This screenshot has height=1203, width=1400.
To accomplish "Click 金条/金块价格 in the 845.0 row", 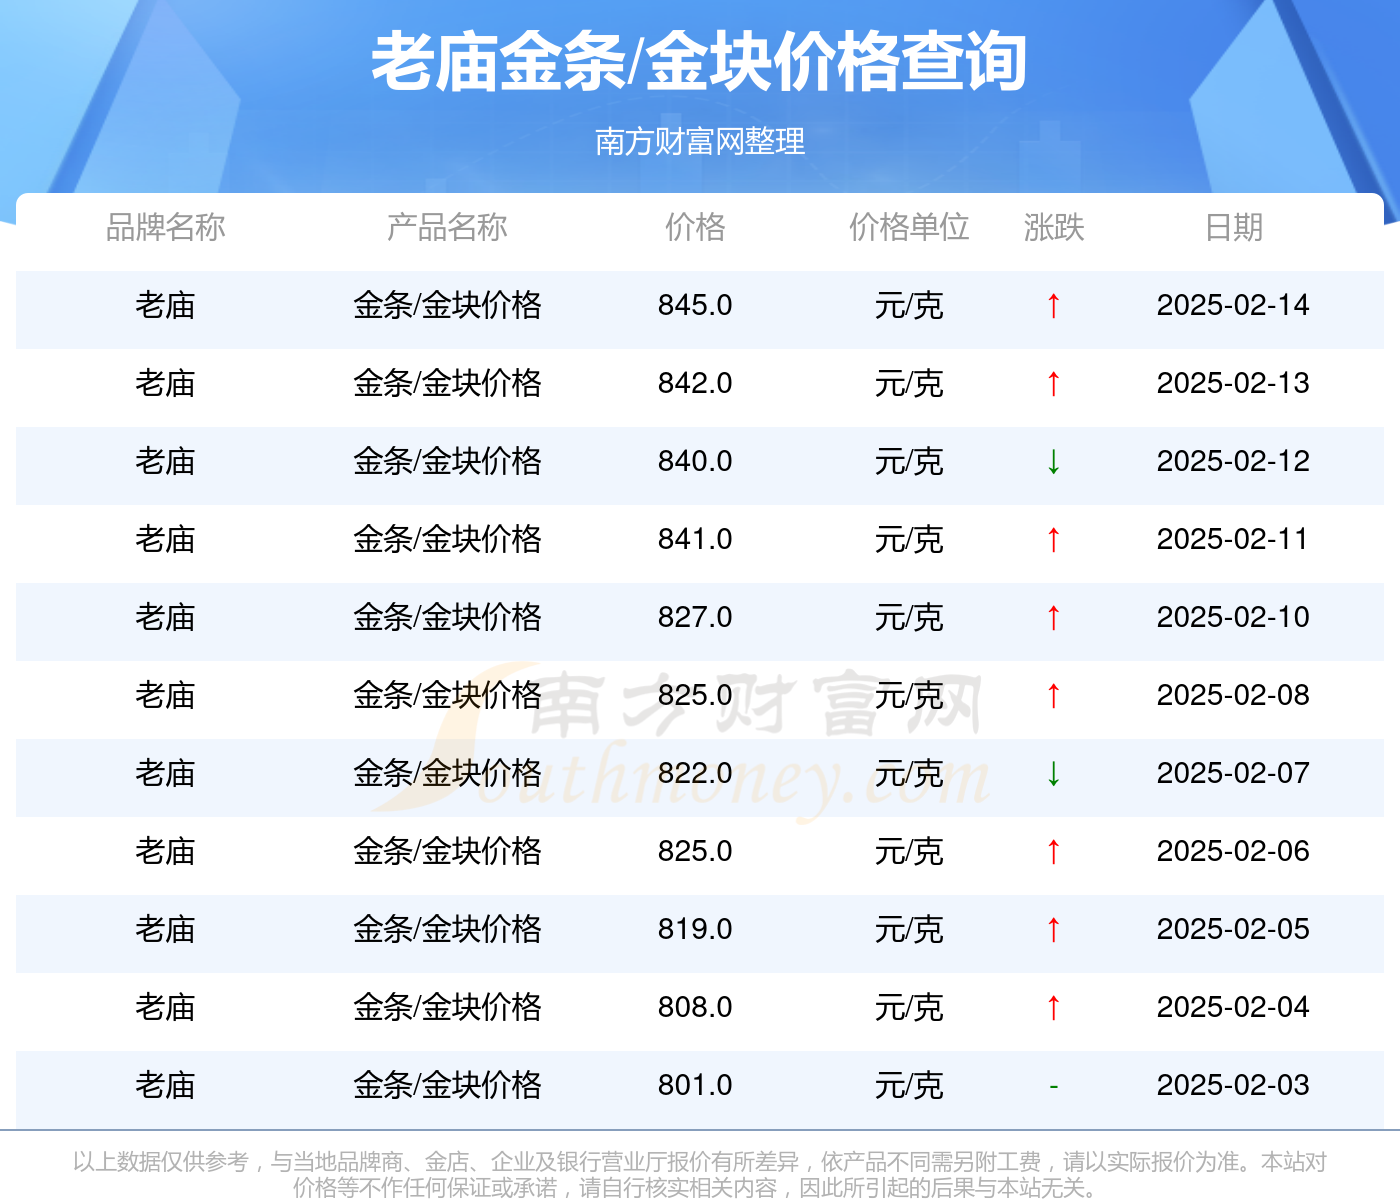I will click(447, 305).
